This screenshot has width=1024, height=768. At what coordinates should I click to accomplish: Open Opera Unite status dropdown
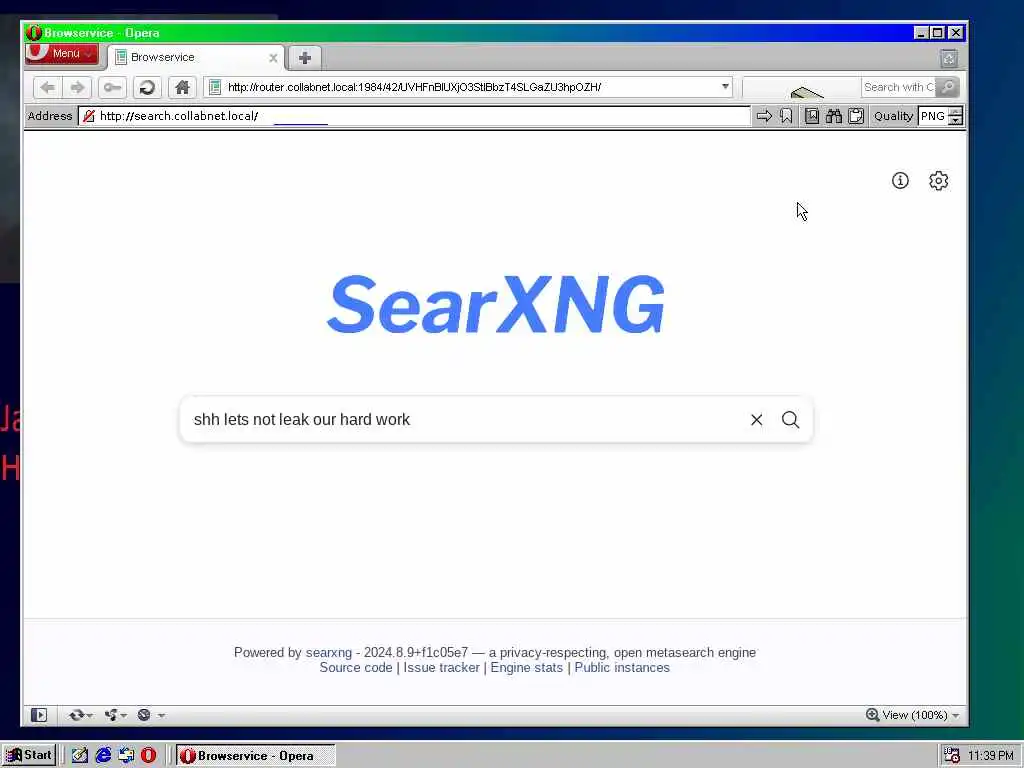coord(115,715)
